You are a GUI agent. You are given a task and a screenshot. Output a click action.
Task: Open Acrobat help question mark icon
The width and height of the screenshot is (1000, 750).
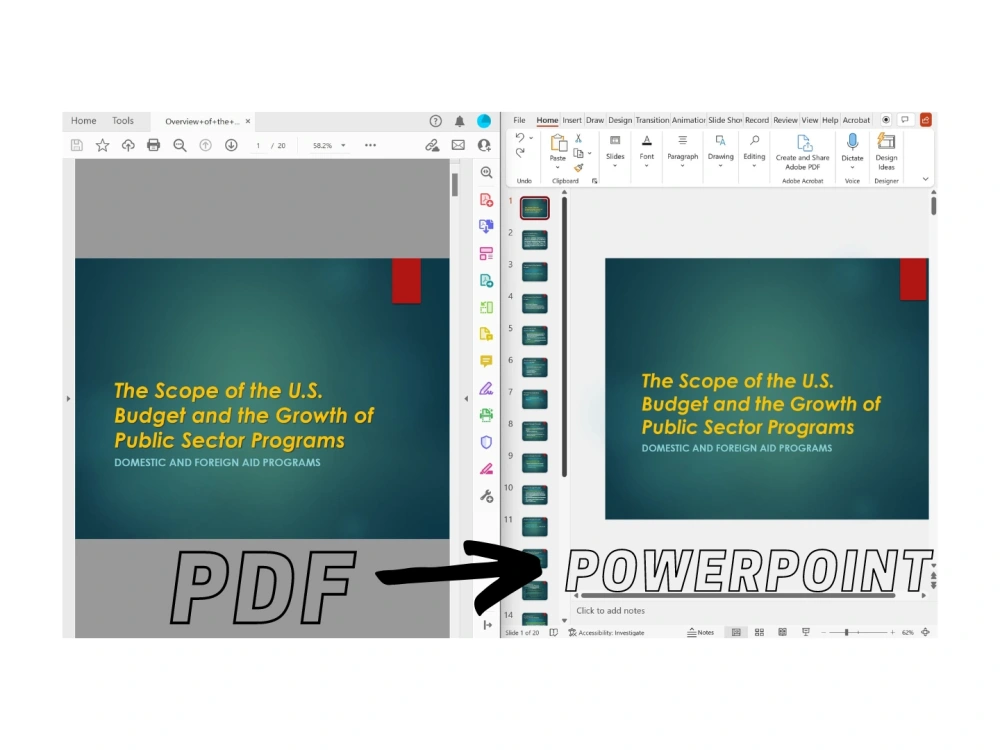436,121
